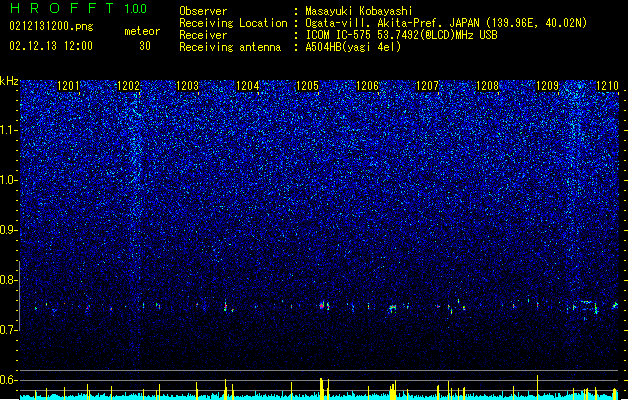629x400 pixels.
Task: Click the 1.0 kHz axis label
Action: pyautogui.click(x=9, y=180)
